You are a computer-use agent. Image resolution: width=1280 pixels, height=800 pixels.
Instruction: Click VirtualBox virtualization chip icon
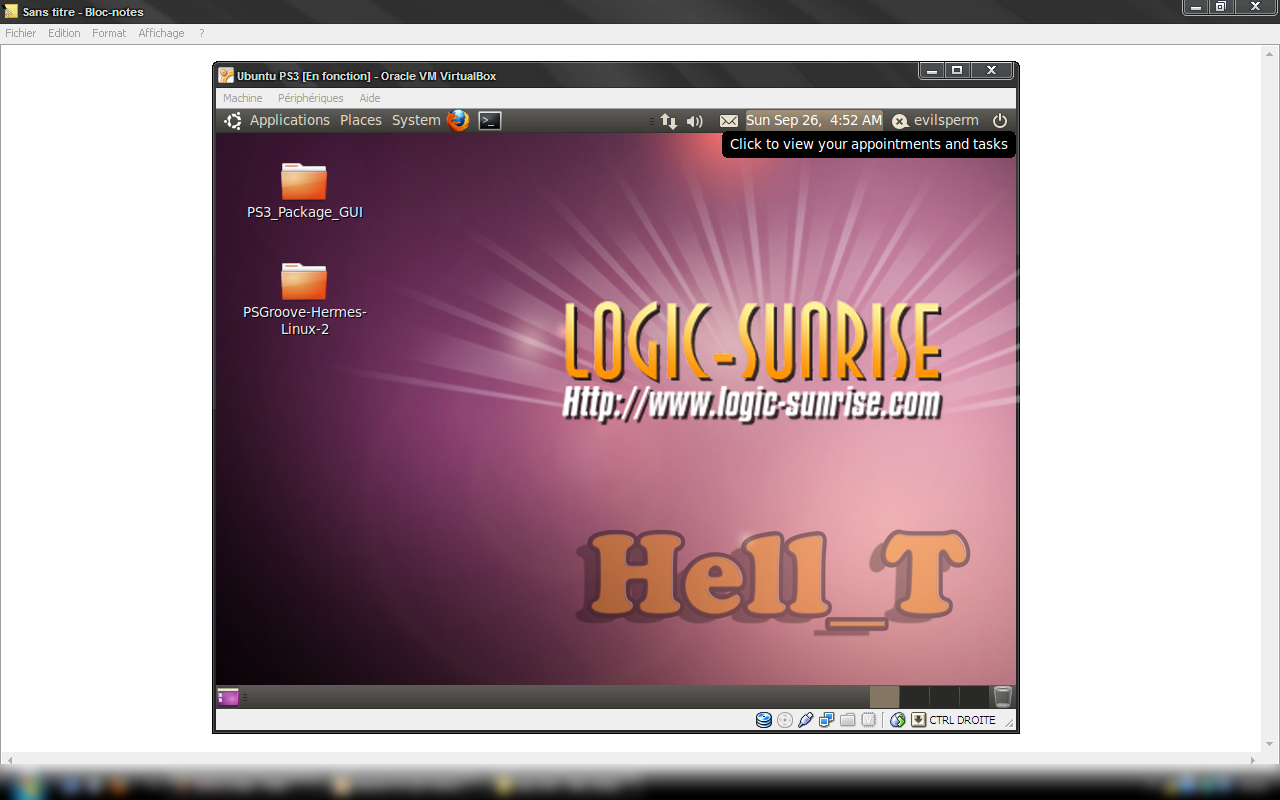click(x=869, y=720)
